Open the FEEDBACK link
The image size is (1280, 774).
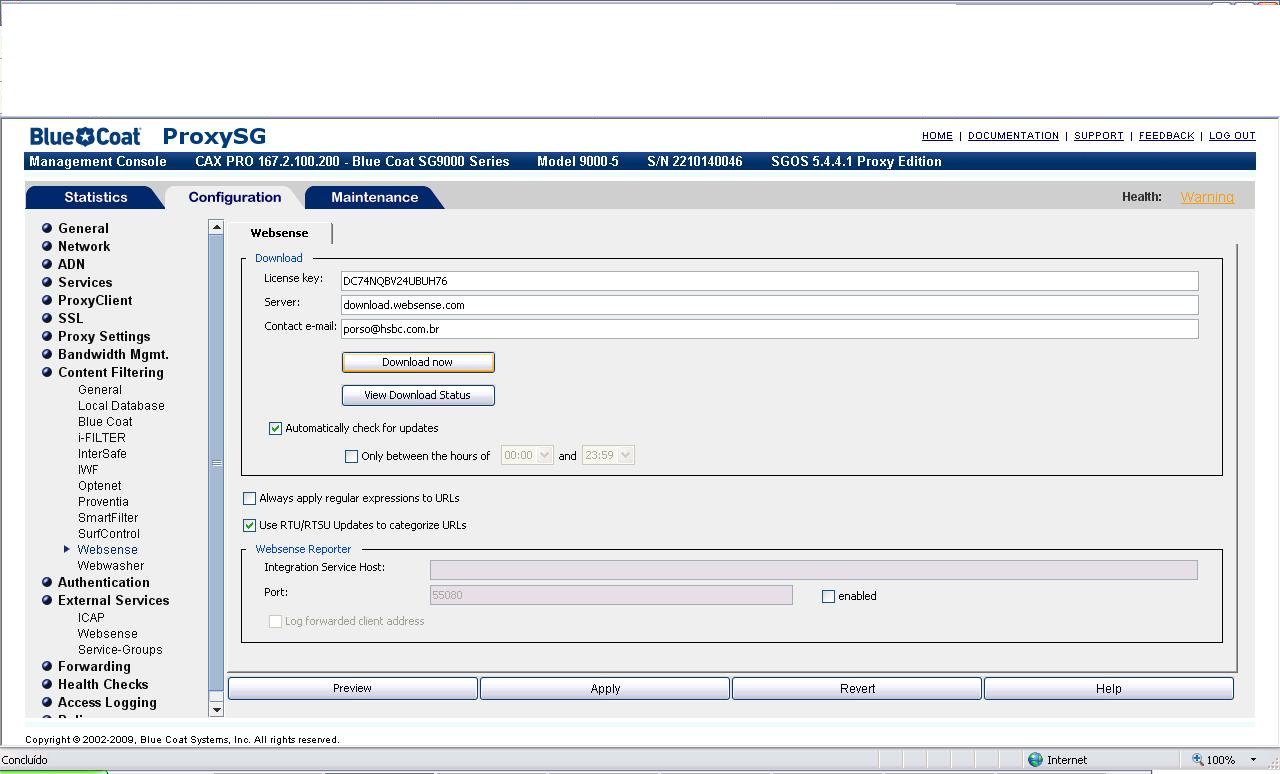coord(1166,136)
